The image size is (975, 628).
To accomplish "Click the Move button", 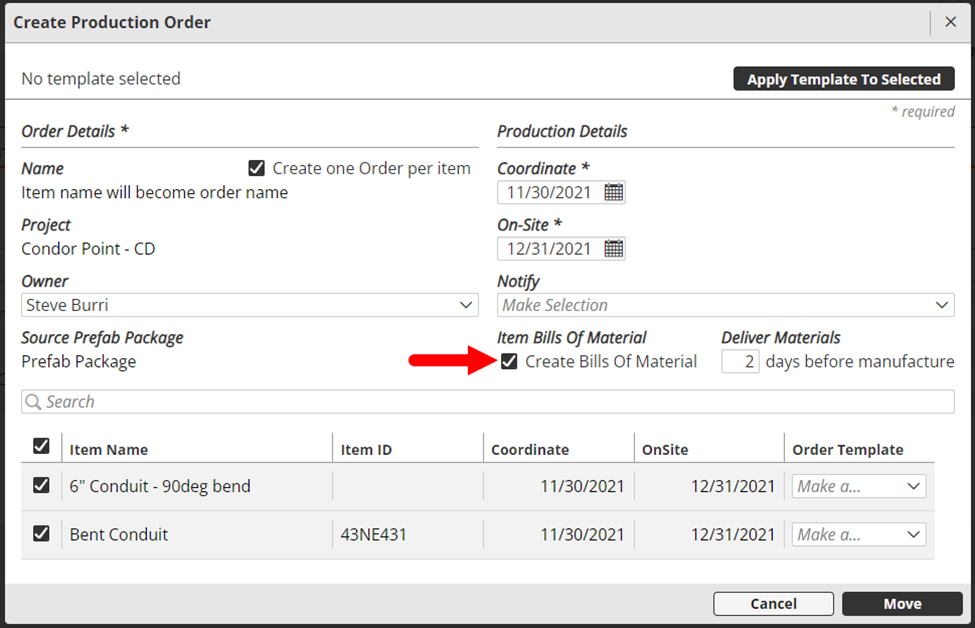I will [901, 603].
